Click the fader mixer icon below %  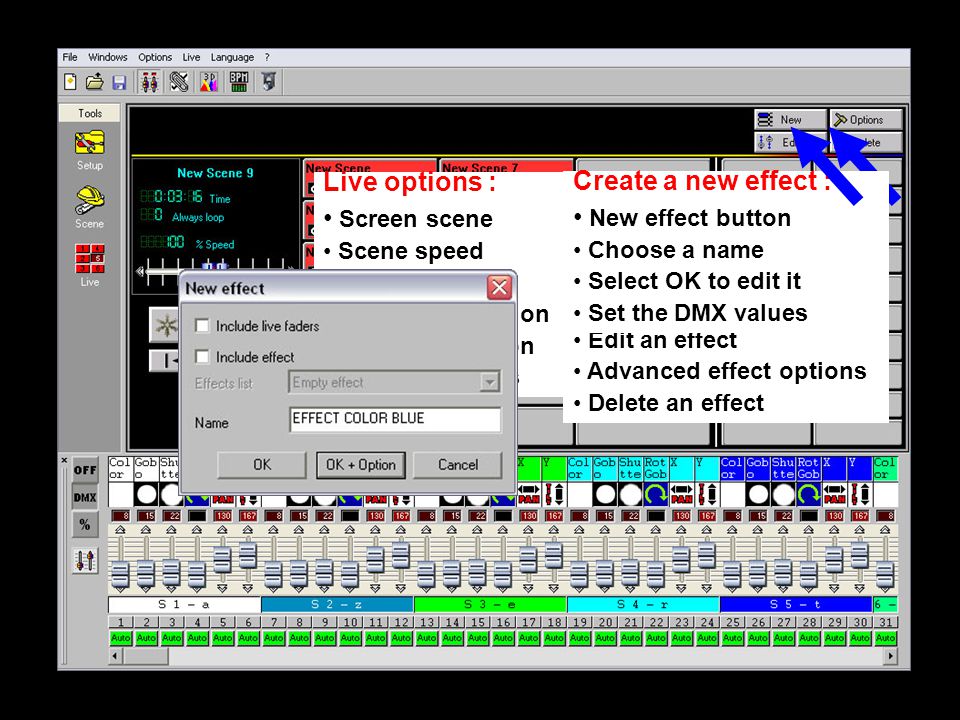click(85, 560)
